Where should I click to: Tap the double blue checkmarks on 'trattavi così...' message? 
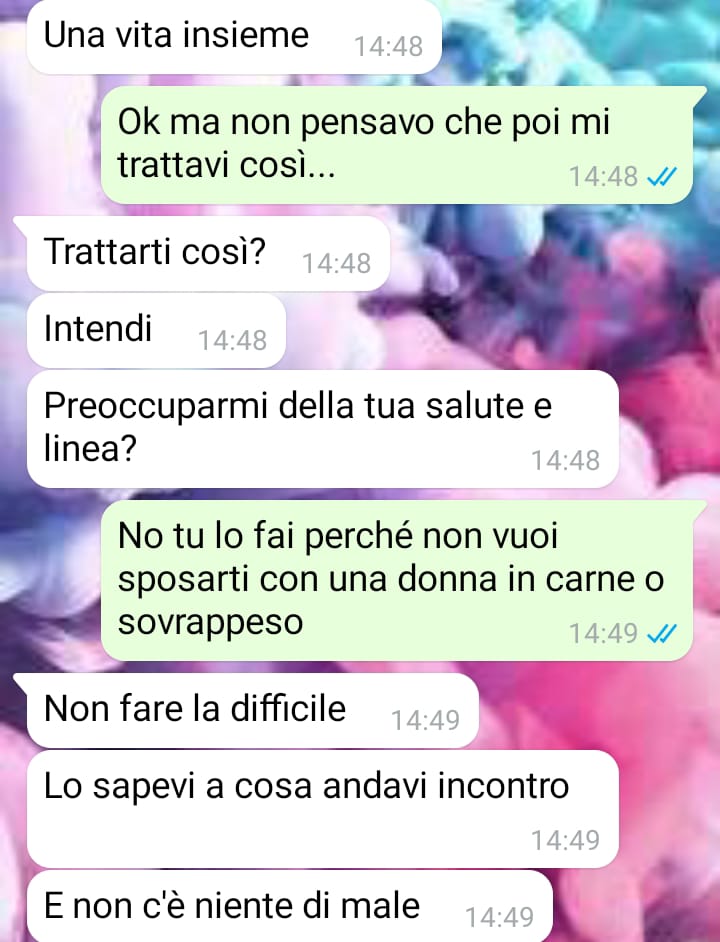662,177
